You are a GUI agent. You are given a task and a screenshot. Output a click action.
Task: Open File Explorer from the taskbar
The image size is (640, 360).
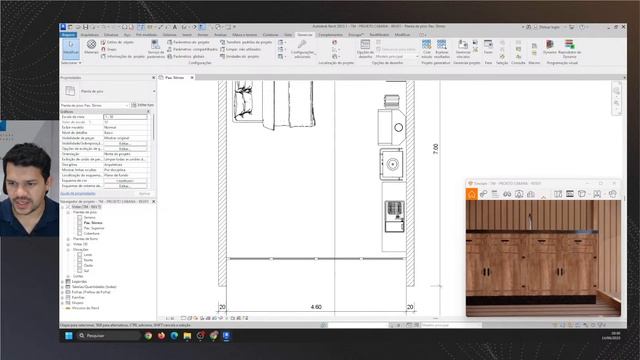pos(187,336)
